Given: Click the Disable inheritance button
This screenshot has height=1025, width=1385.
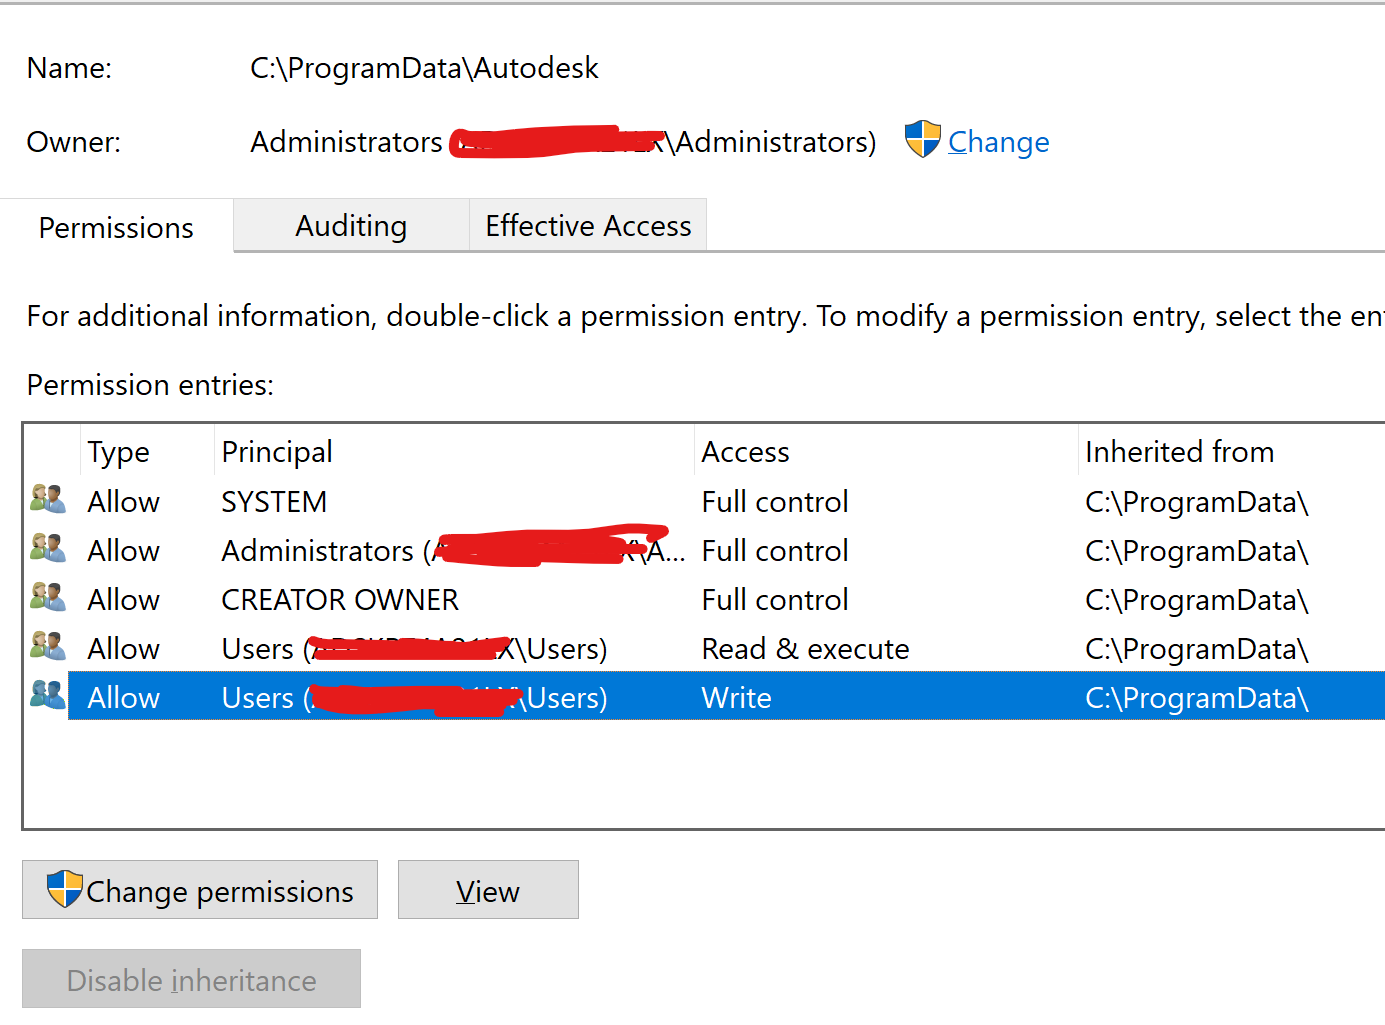Looking at the screenshot, I should [x=191, y=980].
